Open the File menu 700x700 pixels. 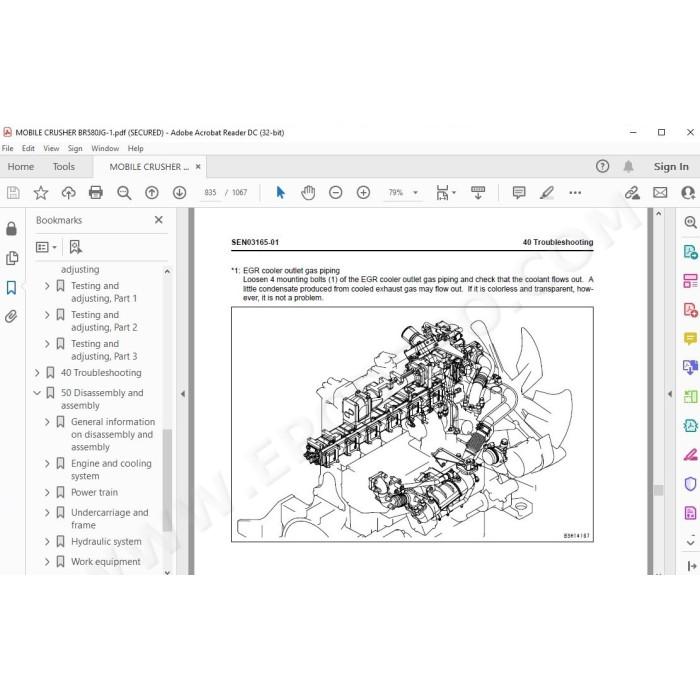pyautogui.click(x=8, y=148)
